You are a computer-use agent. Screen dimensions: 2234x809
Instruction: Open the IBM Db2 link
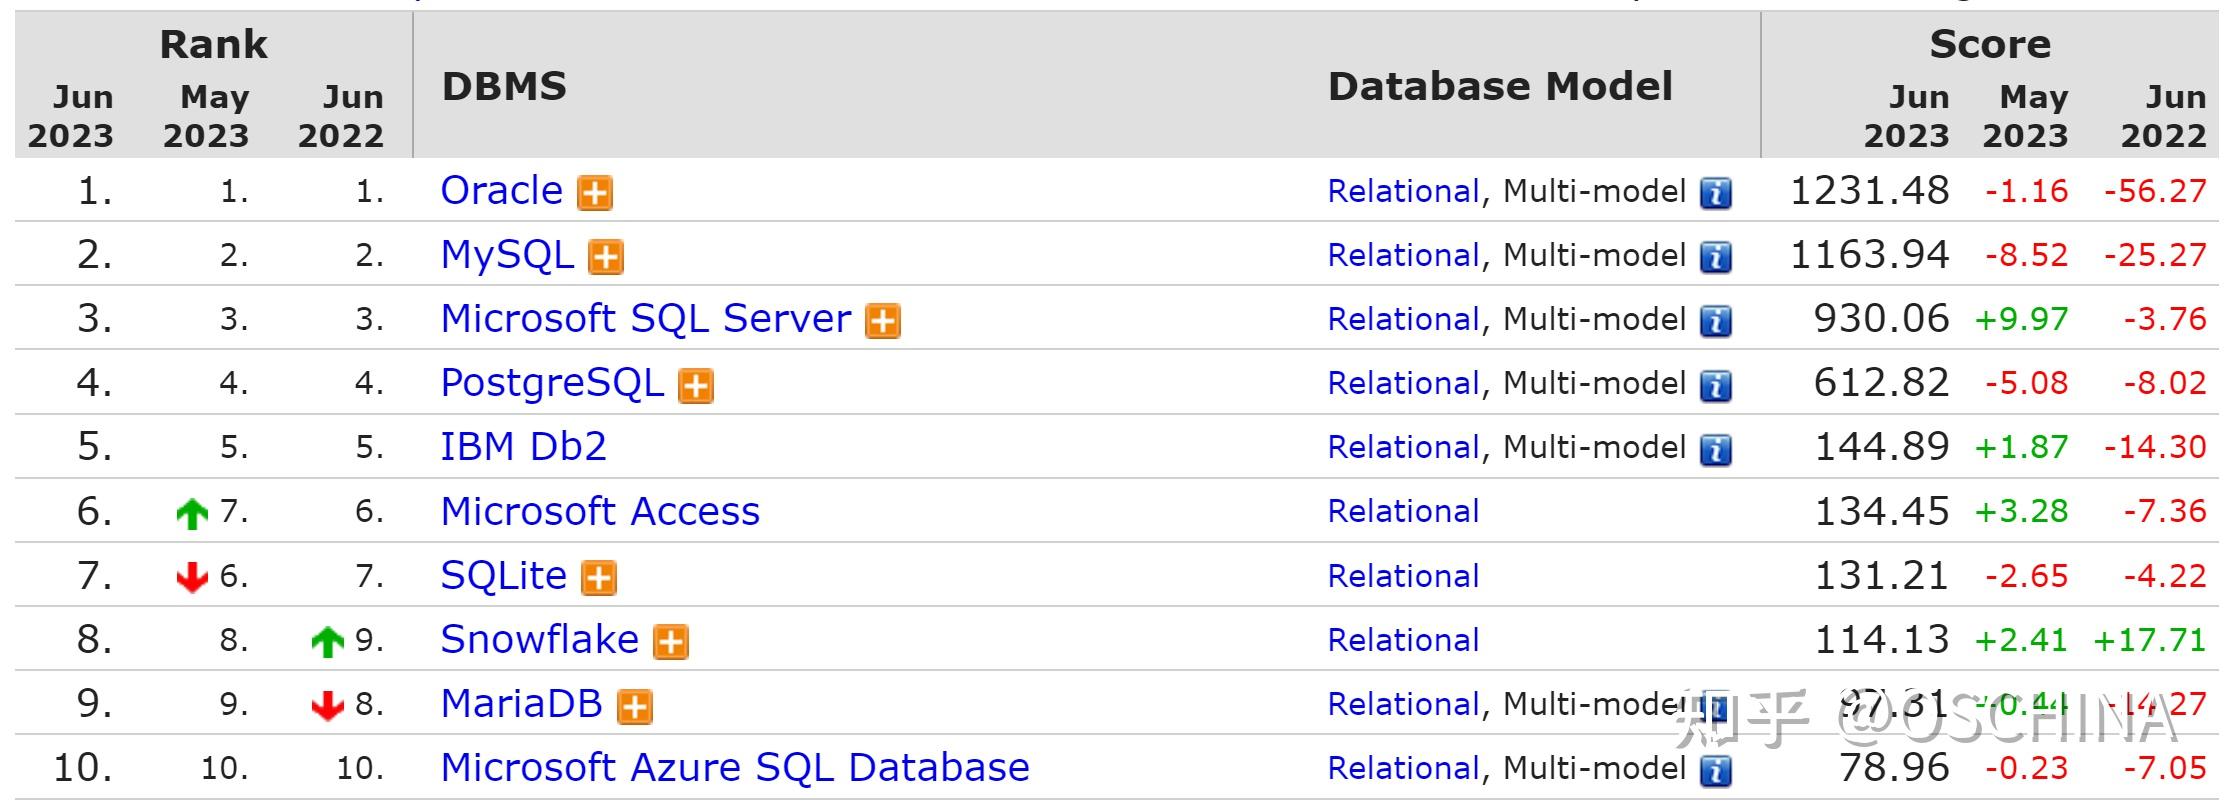coord(524,446)
